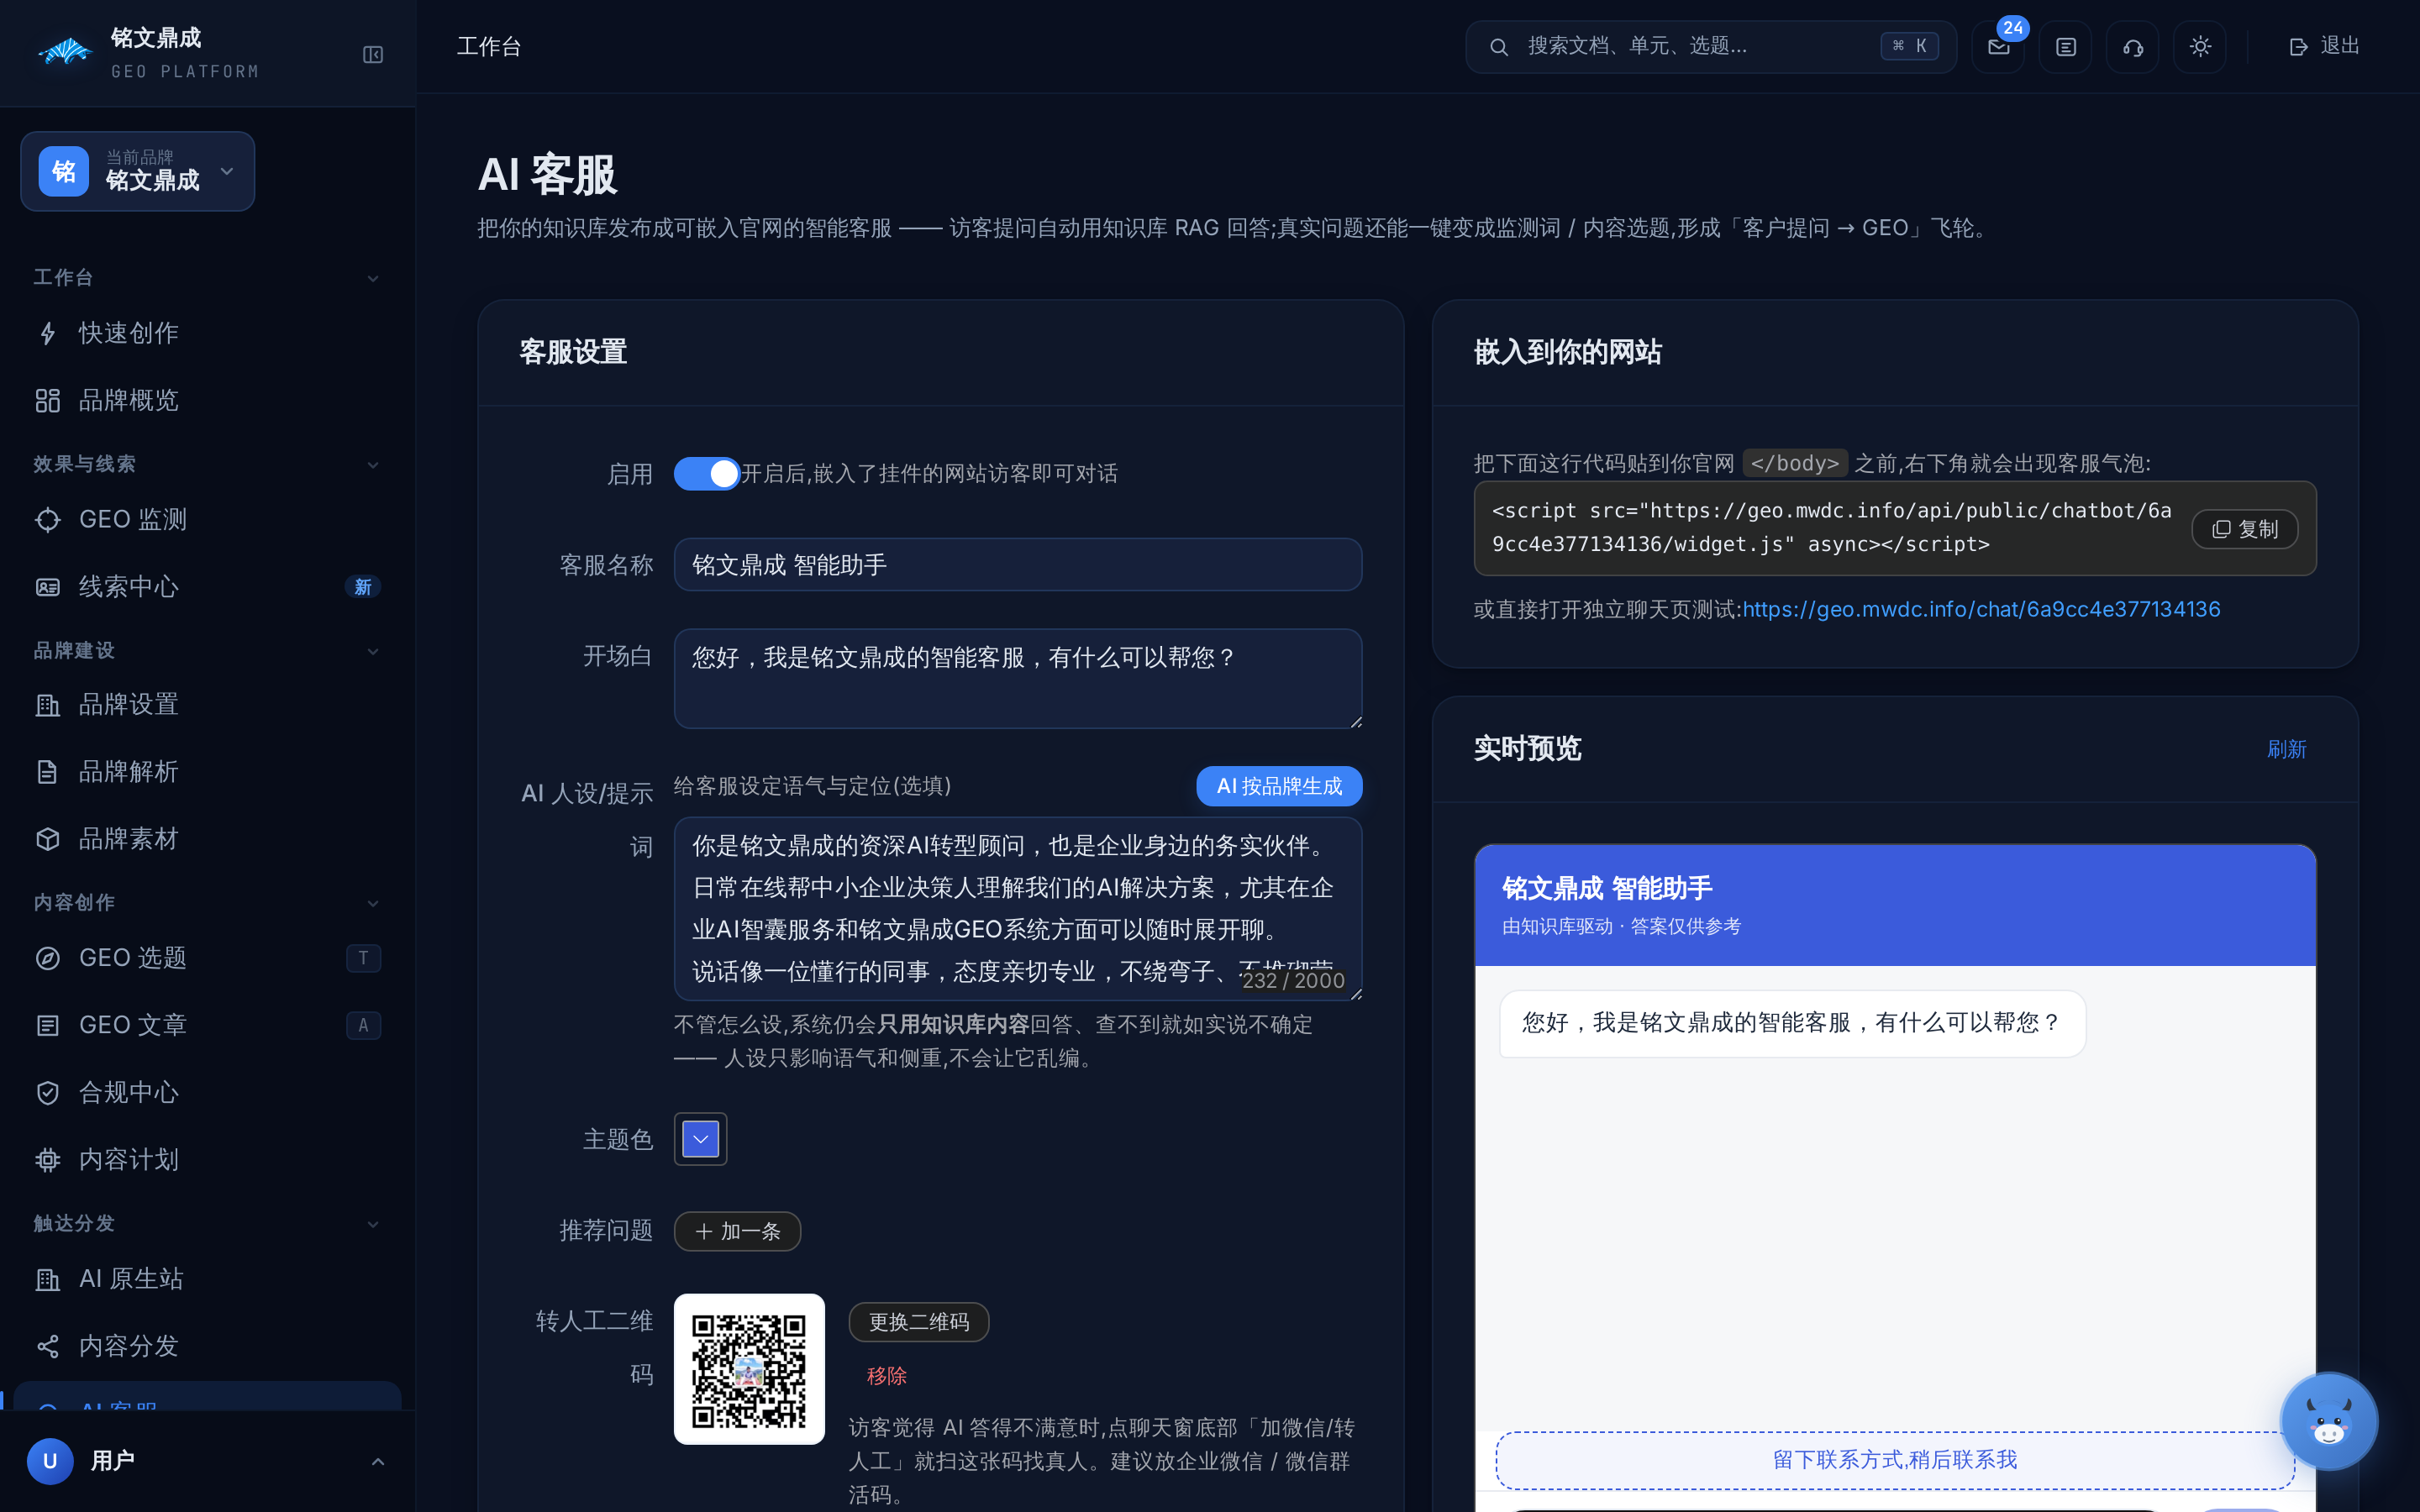Click the 工作台 breadcrumb title
The image size is (2420, 1512).
pos(489,47)
